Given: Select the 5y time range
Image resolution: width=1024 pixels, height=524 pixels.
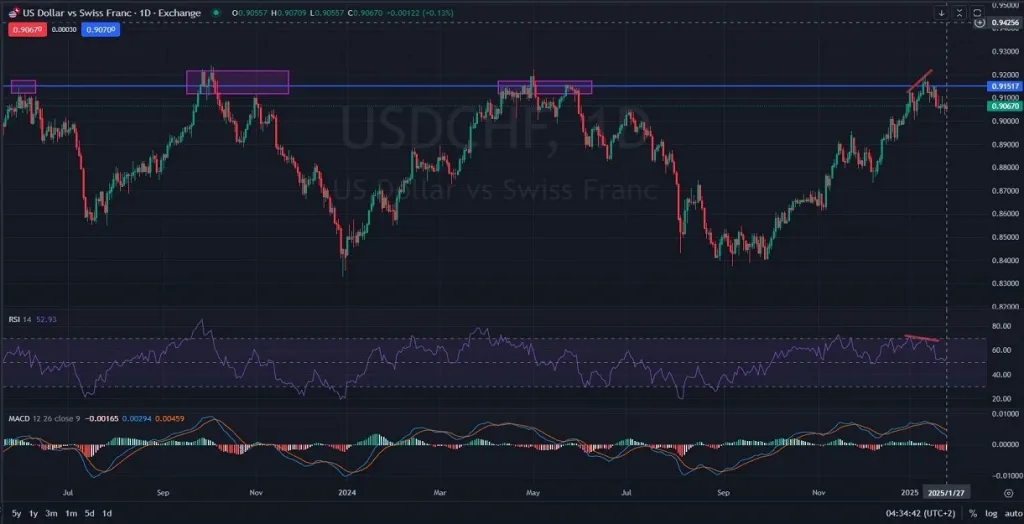Looking at the screenshot, I should point(16,513).
